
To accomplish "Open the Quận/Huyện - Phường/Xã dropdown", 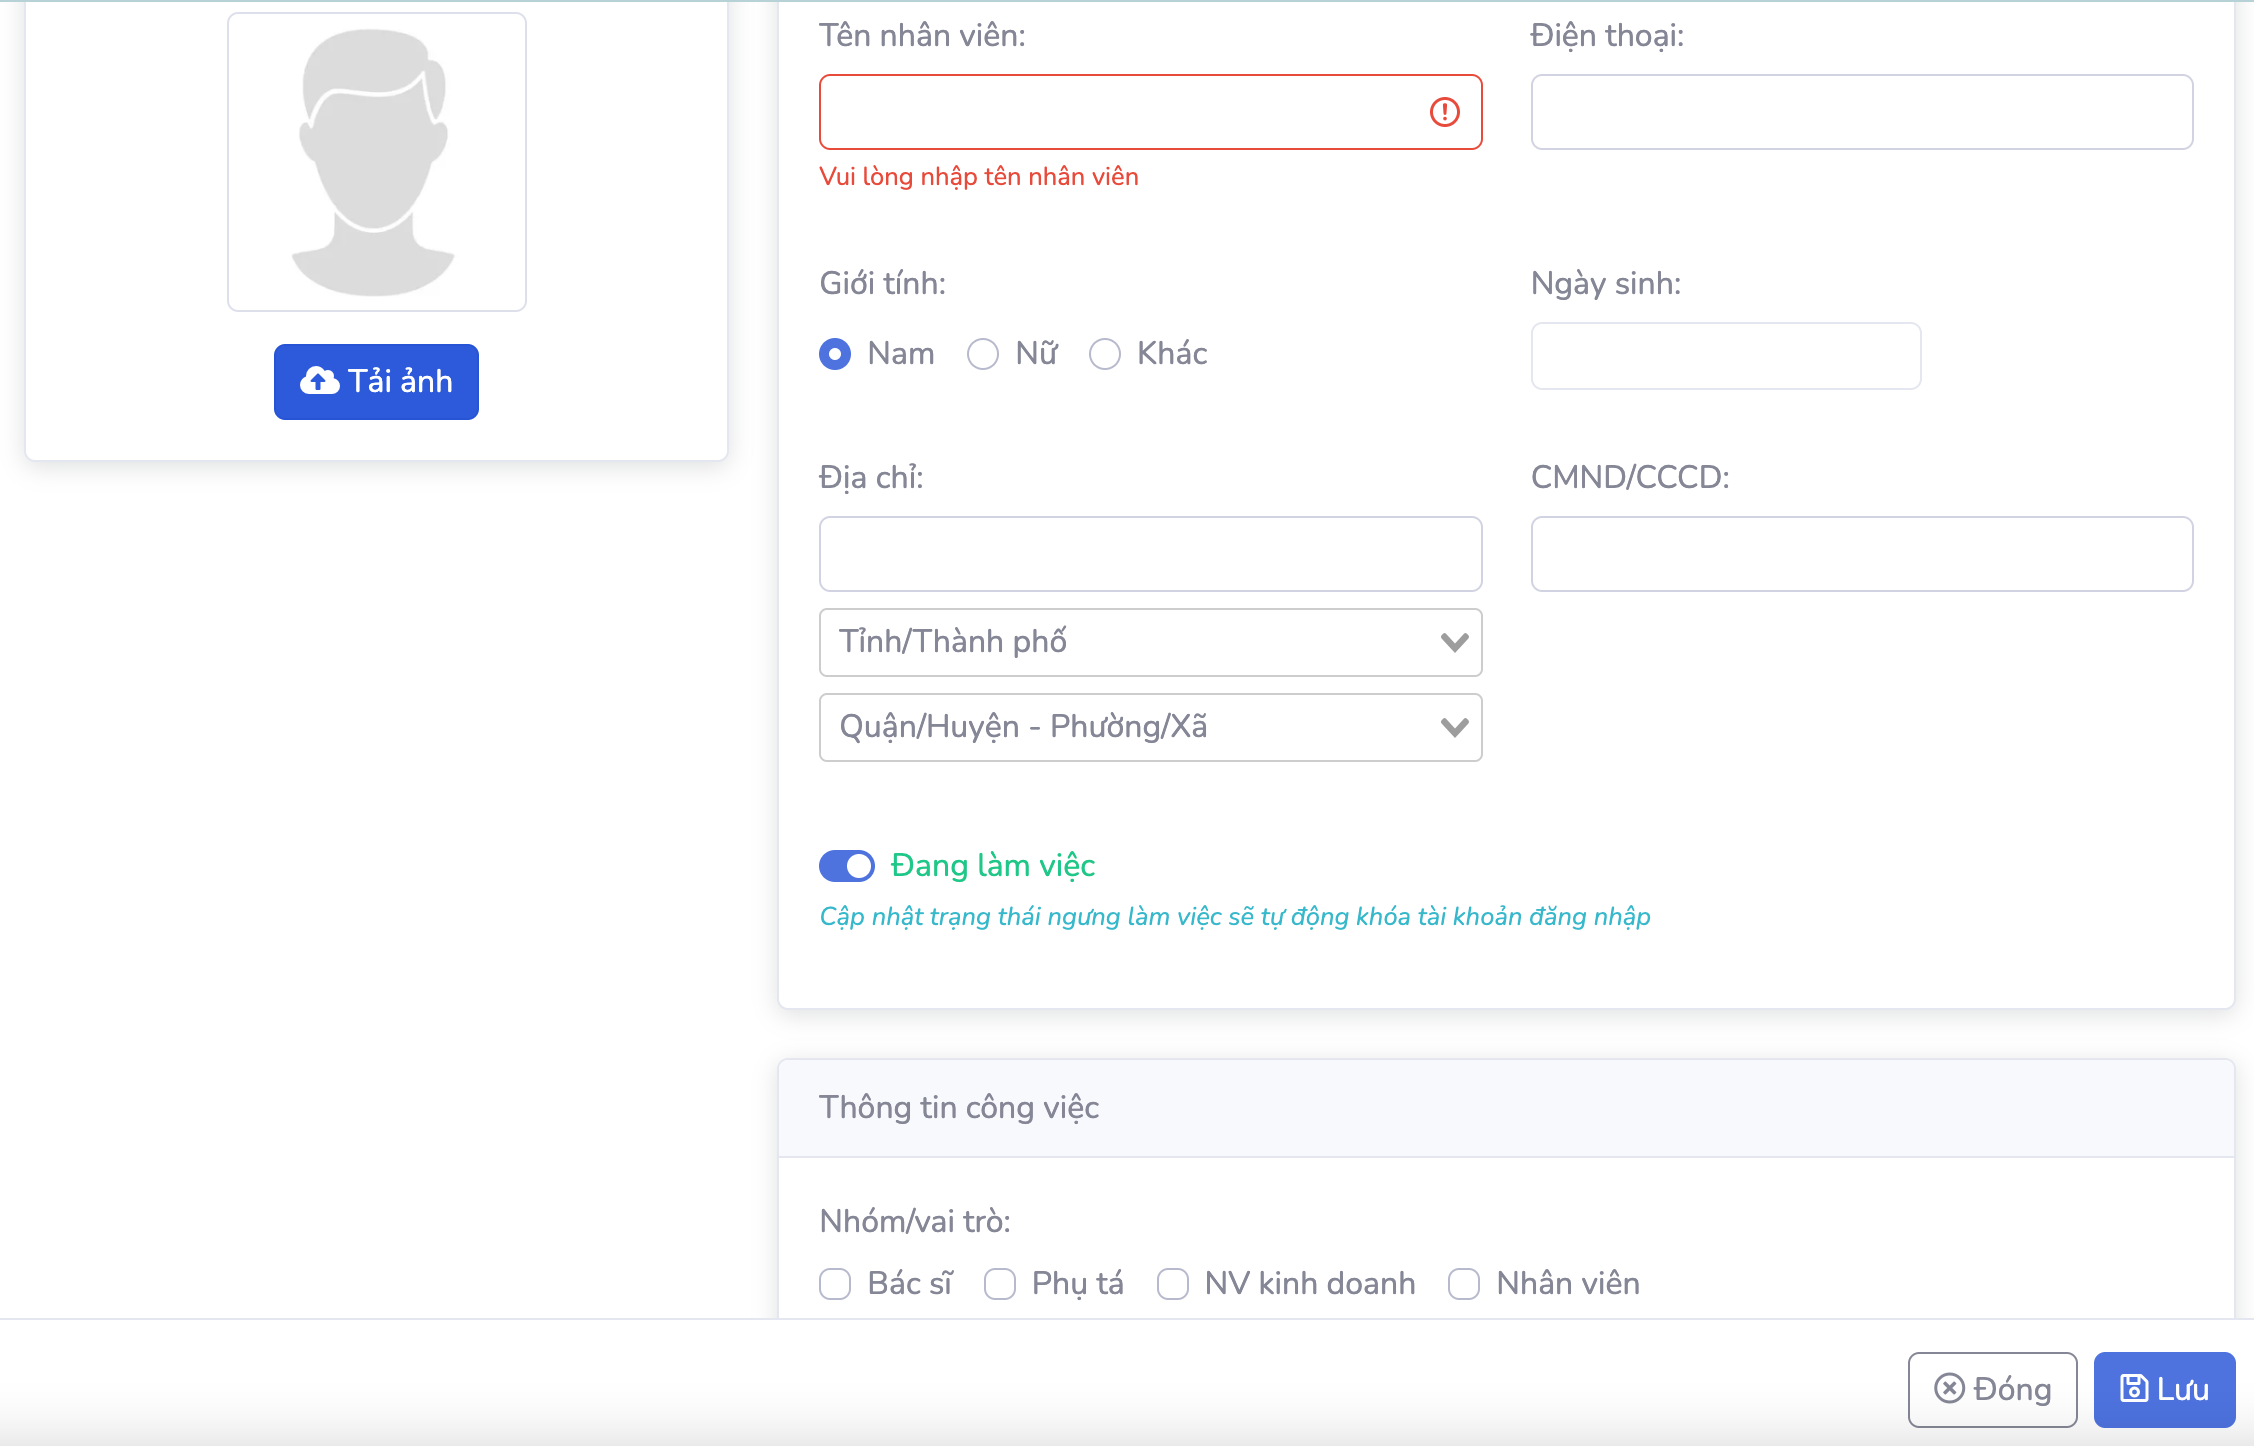I will tap(1150, 727).
